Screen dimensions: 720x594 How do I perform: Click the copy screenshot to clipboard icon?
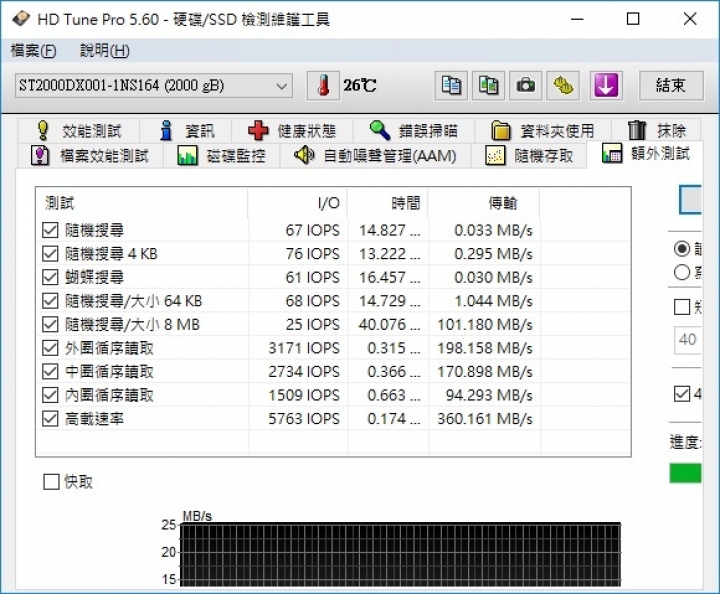(x=488, y=85)
